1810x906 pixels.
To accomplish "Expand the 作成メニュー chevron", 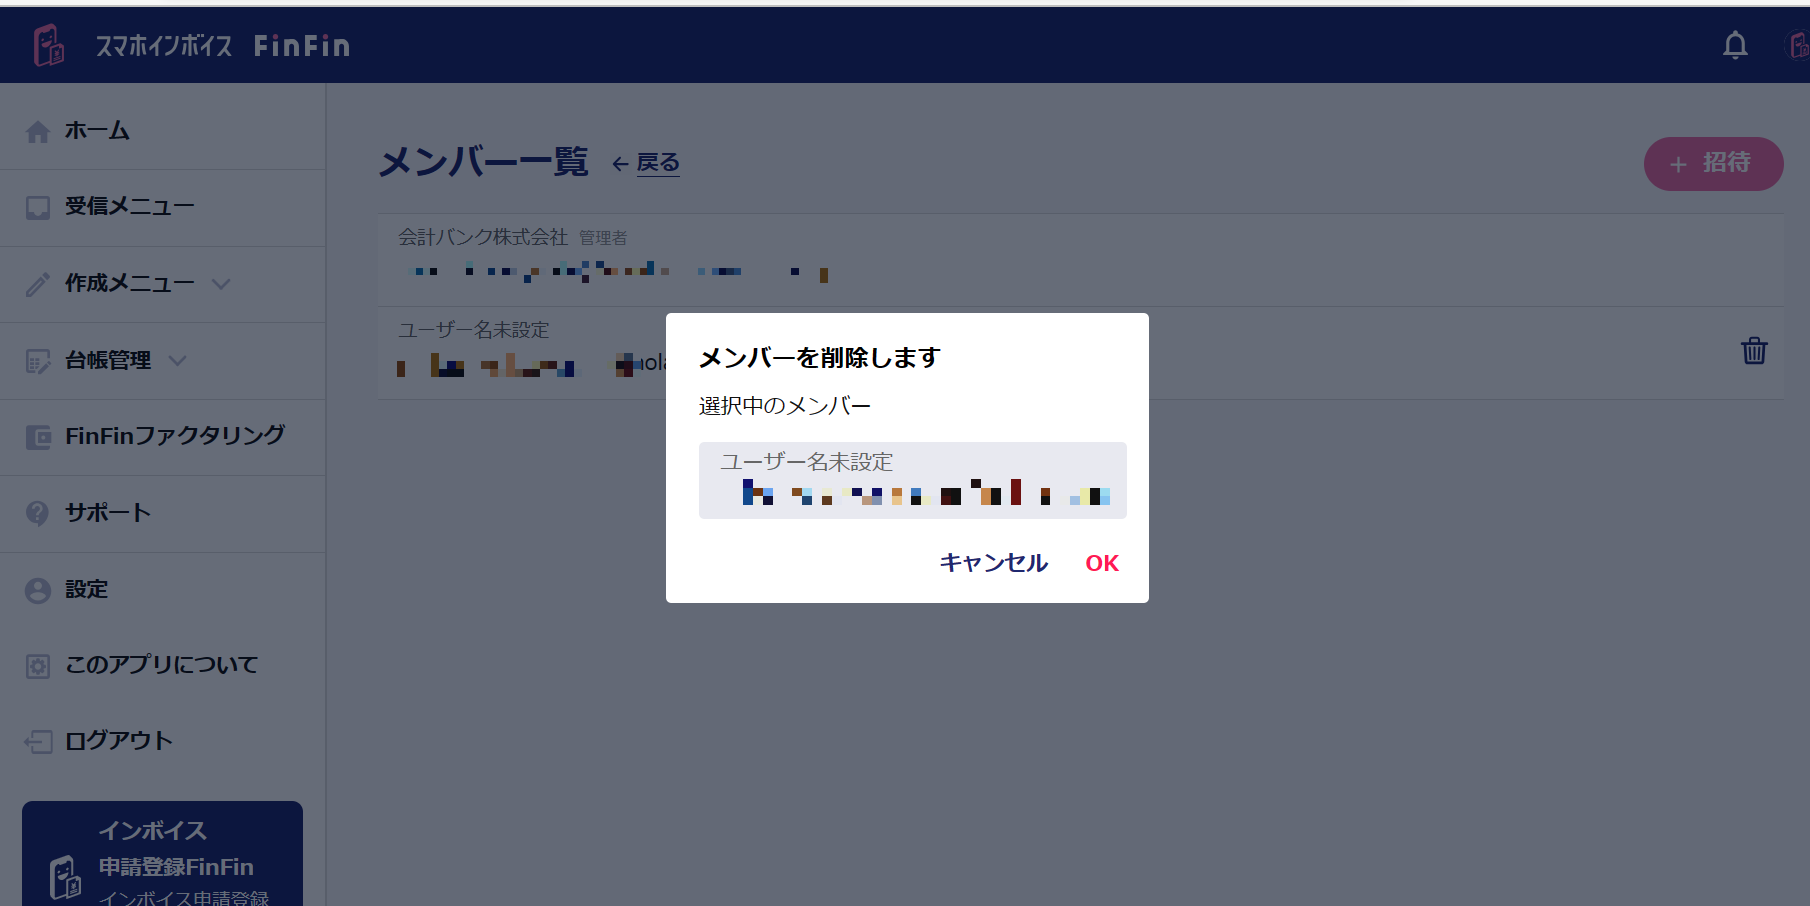I will (221, 284).
